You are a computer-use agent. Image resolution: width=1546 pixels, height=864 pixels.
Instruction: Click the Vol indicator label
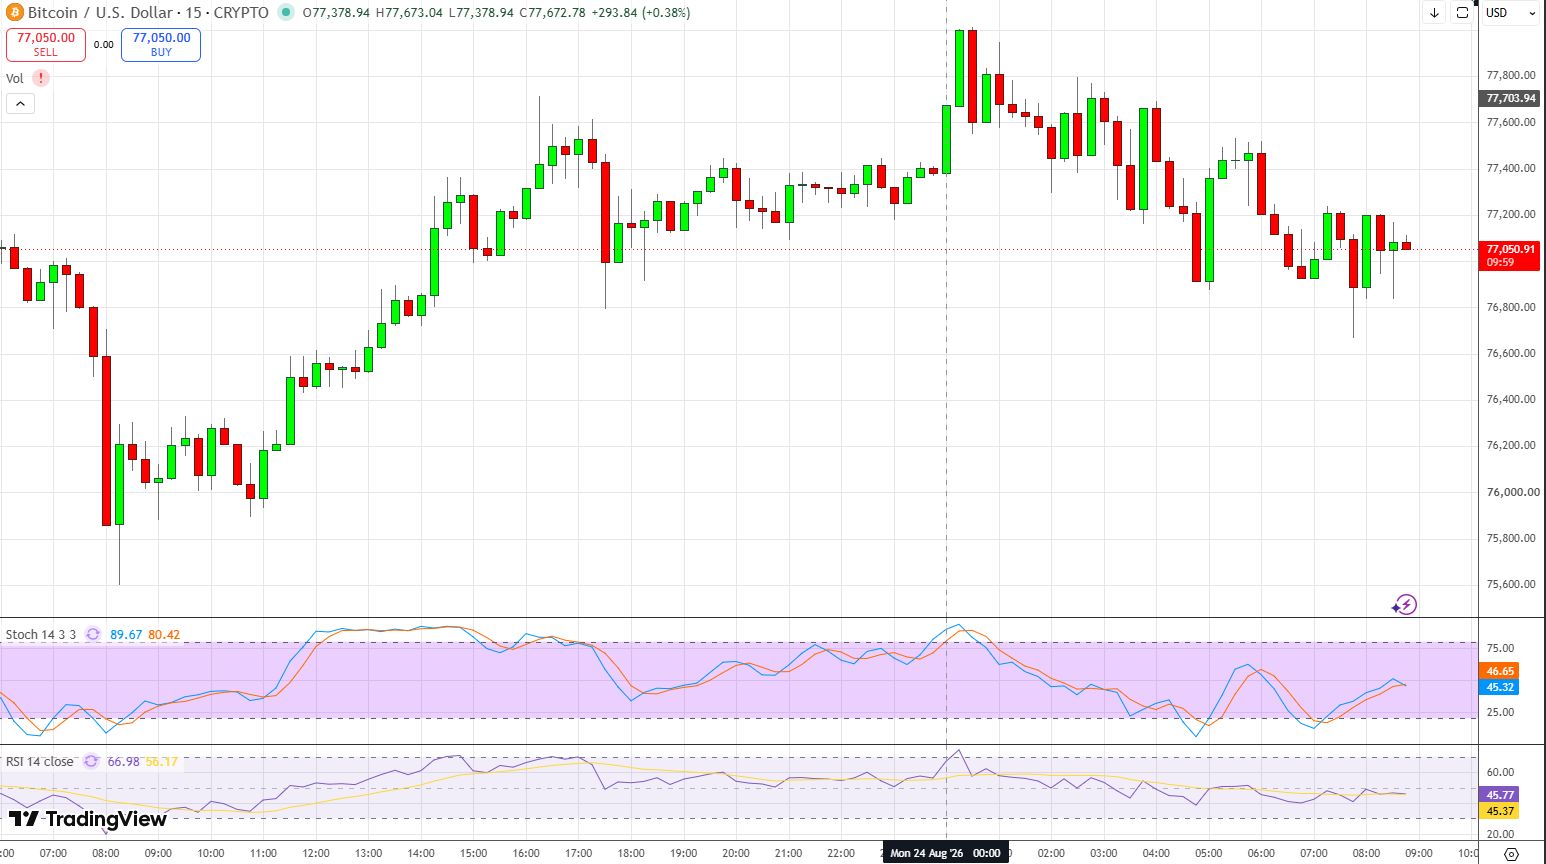[15, 78]
